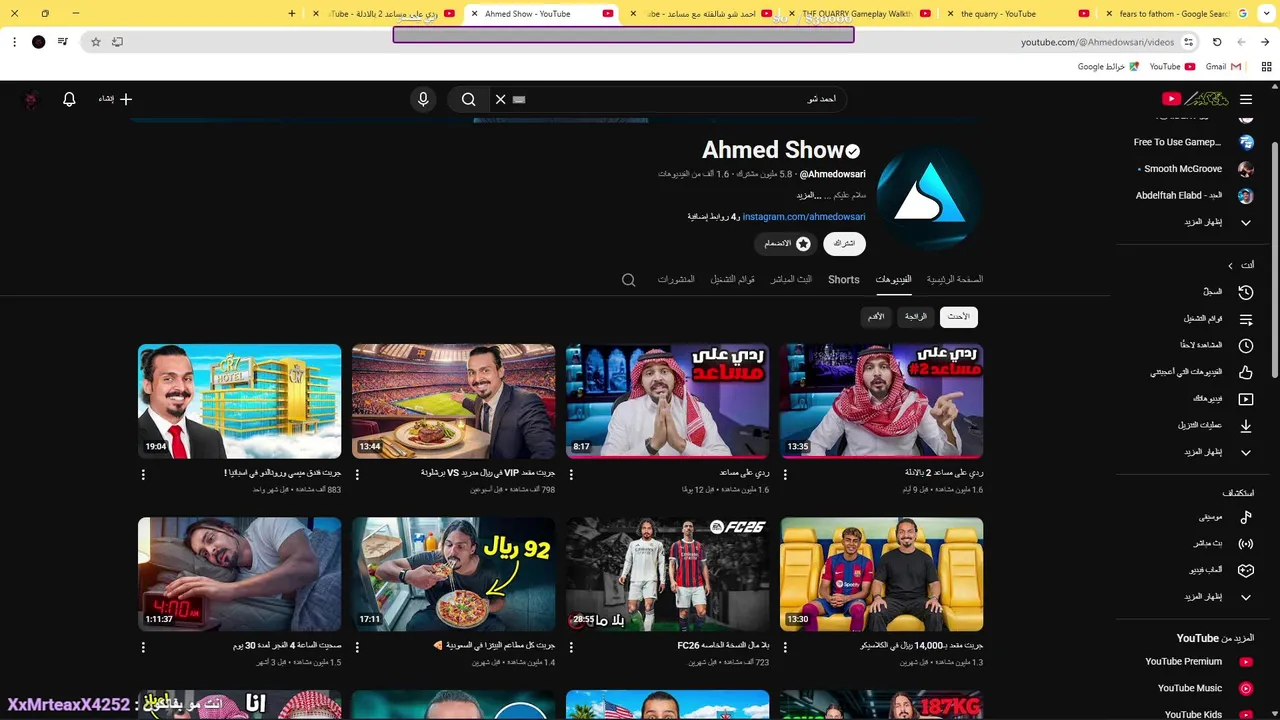Image resolution: width=1280 pixels, height=720 pixels.
Task: Open the 1:11:37 4:00 AM wake-up thumbnail
Action: (x=239, y=574)
